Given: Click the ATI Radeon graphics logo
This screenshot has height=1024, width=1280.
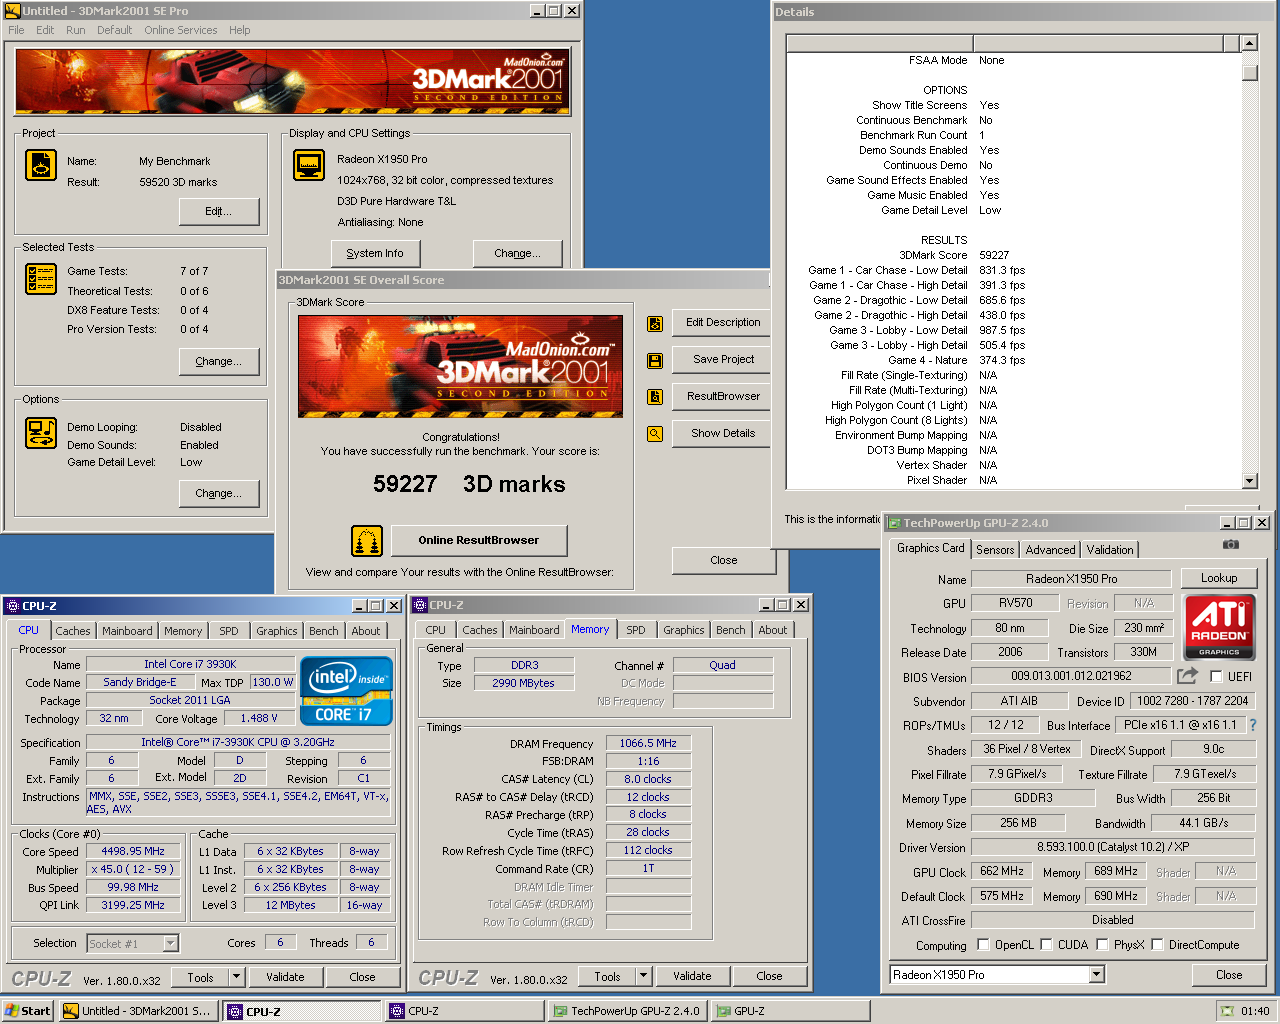Looking at the screenshot, I should pos(1219,627).
